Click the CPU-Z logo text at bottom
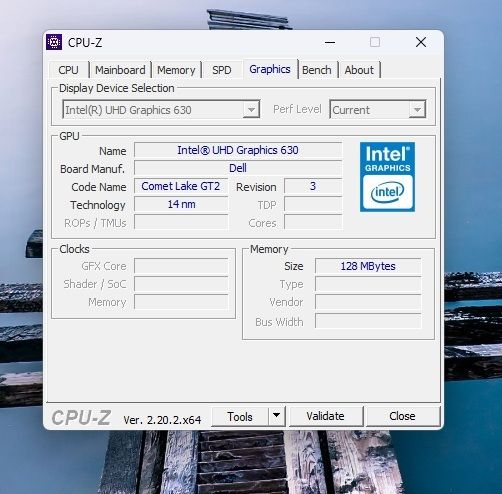 pyautogui.click(x=81, y=418)
